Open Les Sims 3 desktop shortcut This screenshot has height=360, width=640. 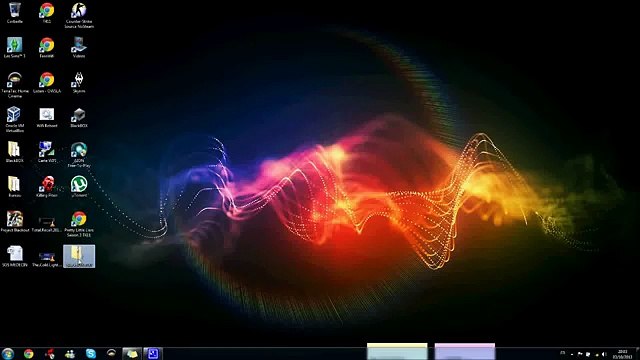(x=15, y=47)
